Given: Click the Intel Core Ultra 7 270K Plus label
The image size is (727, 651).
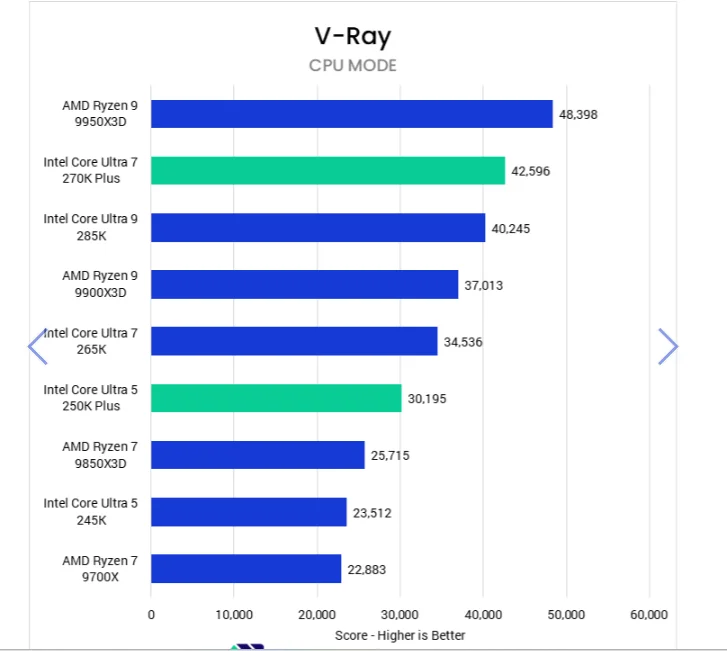Looking at the screenshot, I should point(91,170).
